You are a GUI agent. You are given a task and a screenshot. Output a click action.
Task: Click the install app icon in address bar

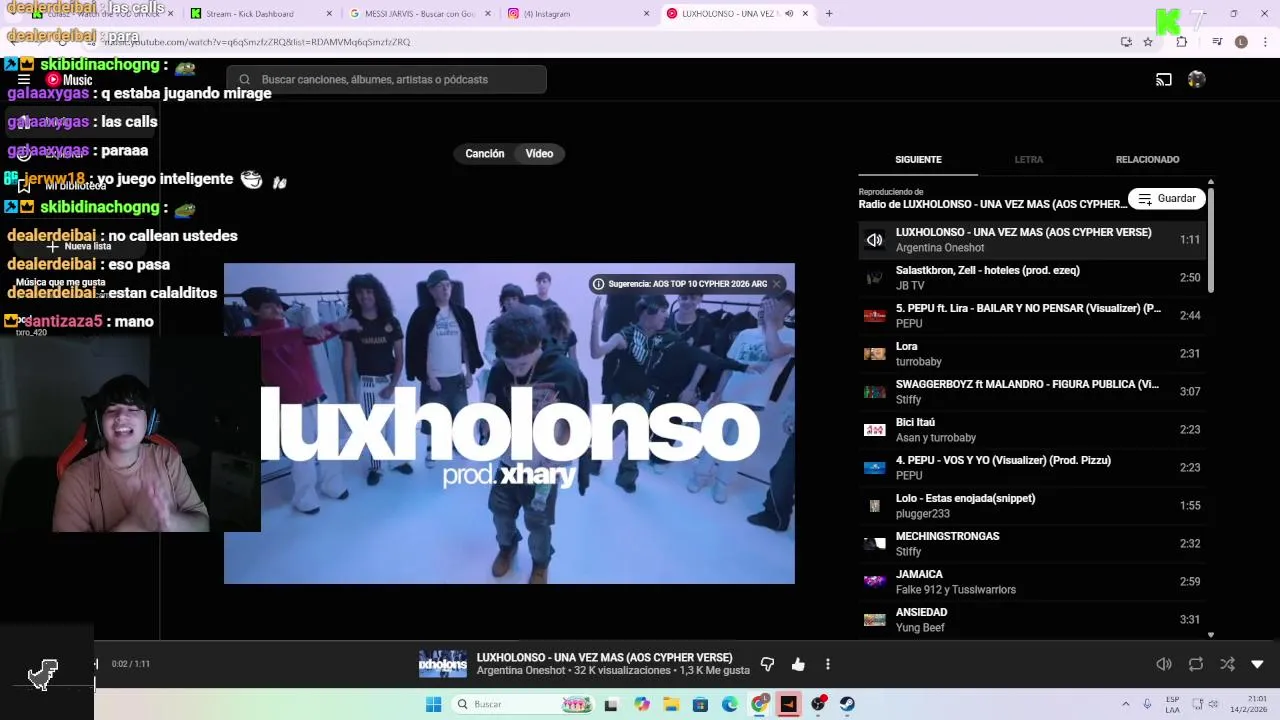(1126, 42)
